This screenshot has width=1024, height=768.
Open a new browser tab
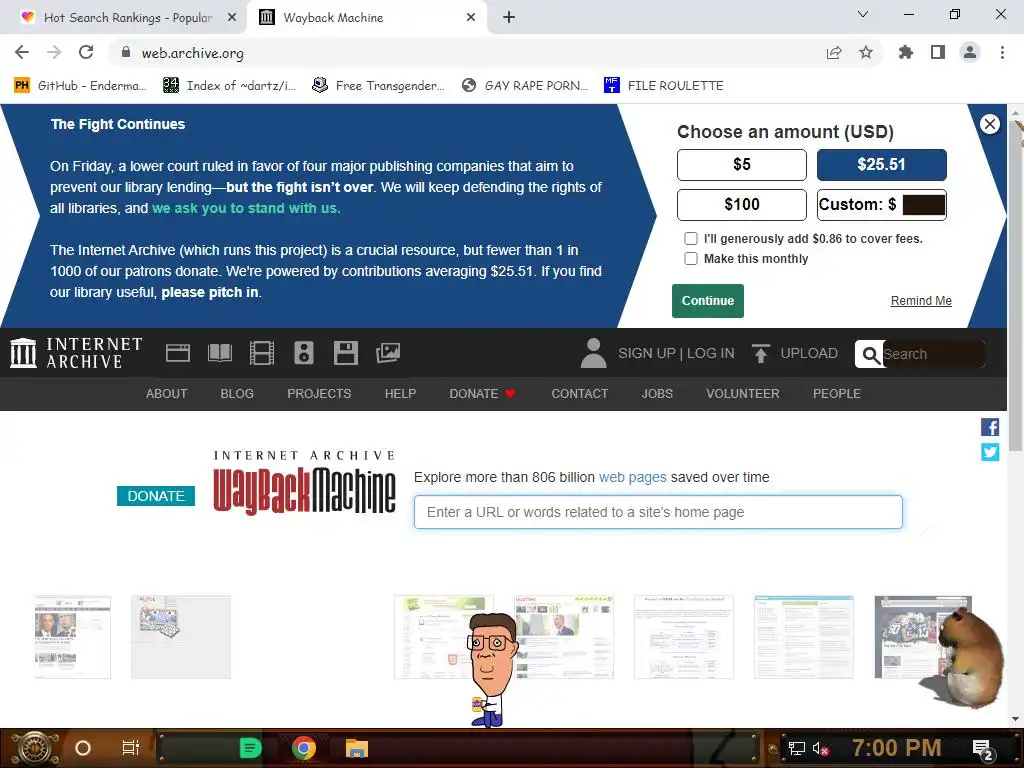(509, 18)
